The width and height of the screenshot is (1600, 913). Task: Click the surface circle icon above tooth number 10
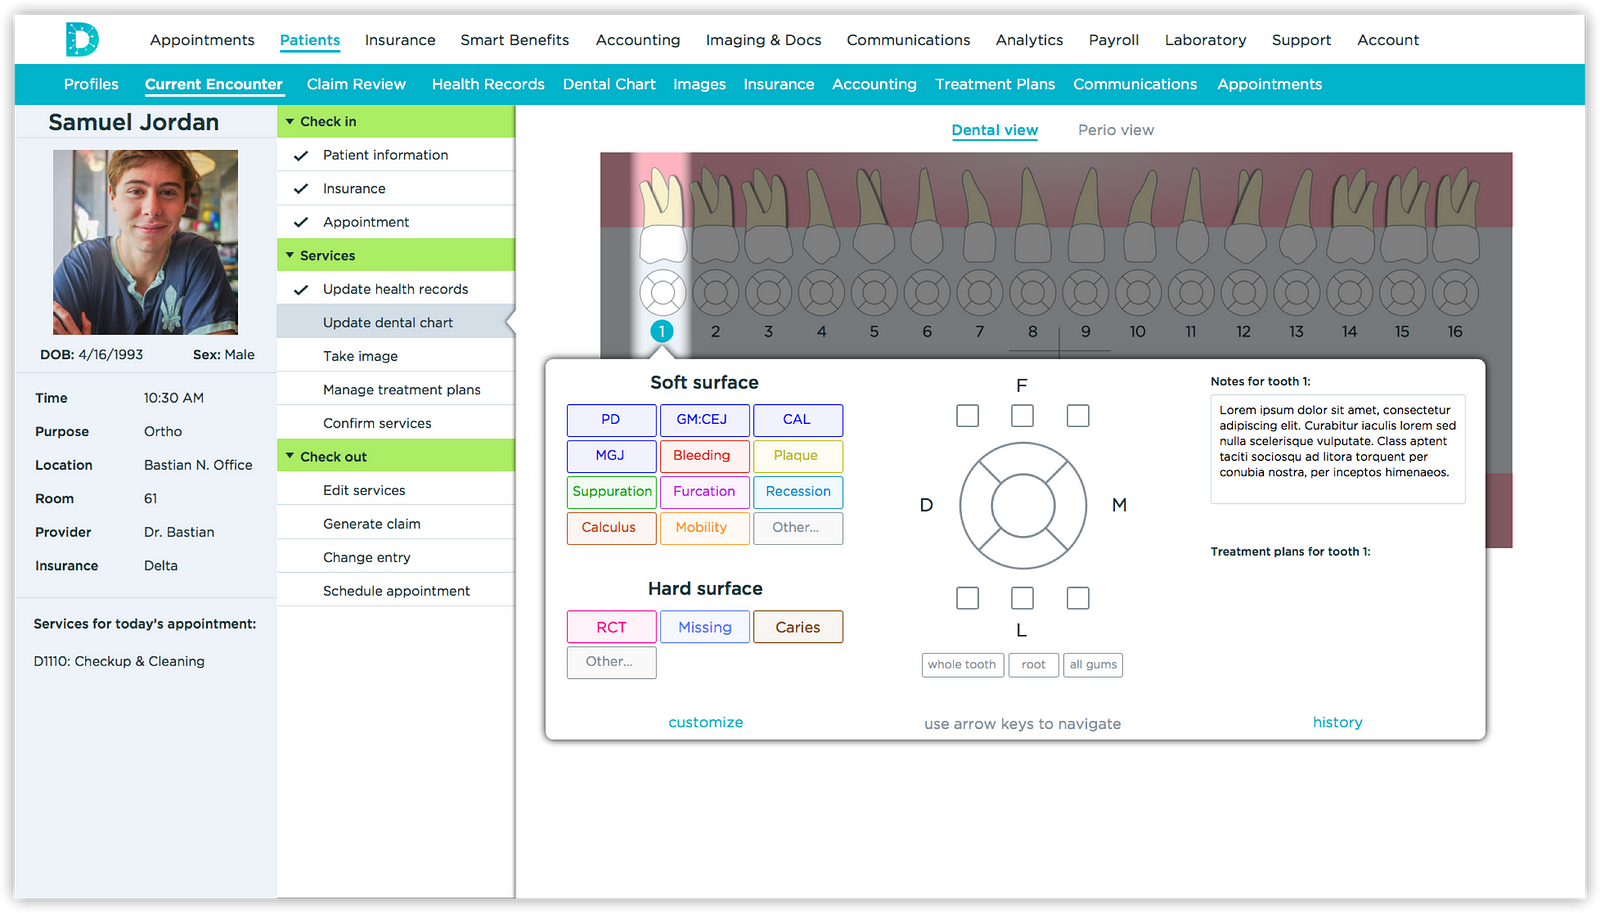(1138, 293)
